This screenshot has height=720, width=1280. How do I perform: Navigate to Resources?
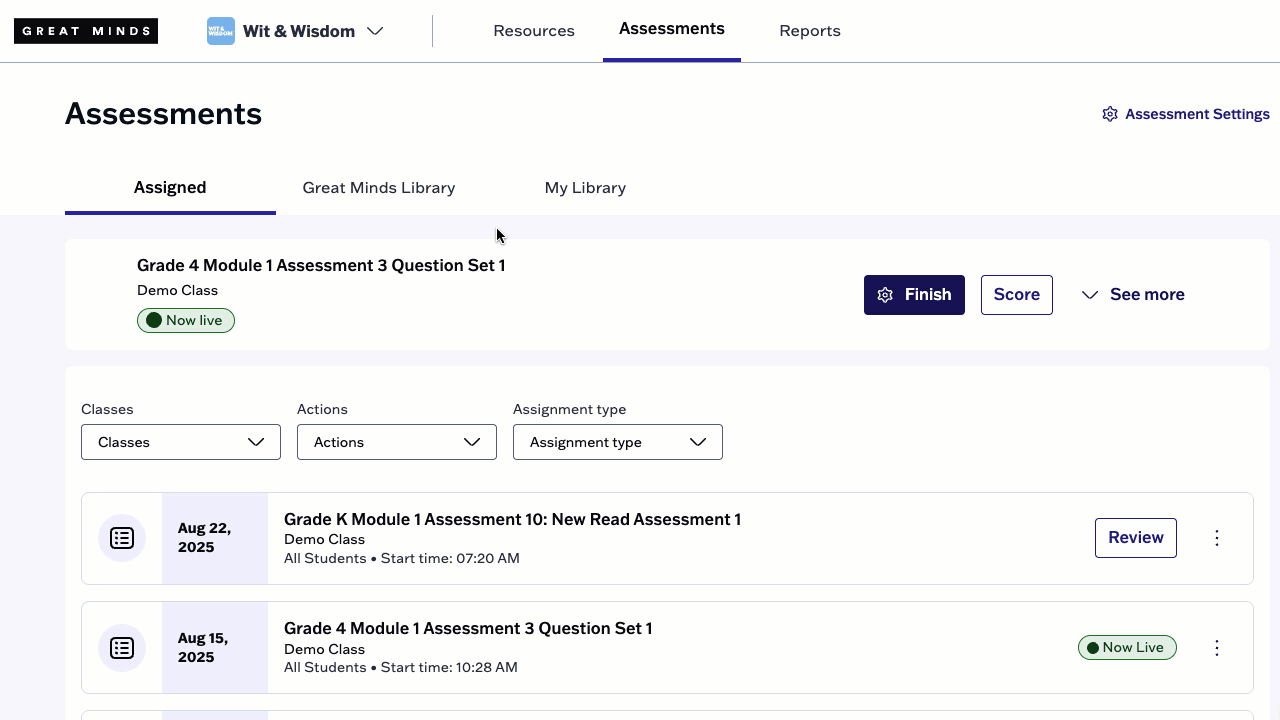point(534,30)
